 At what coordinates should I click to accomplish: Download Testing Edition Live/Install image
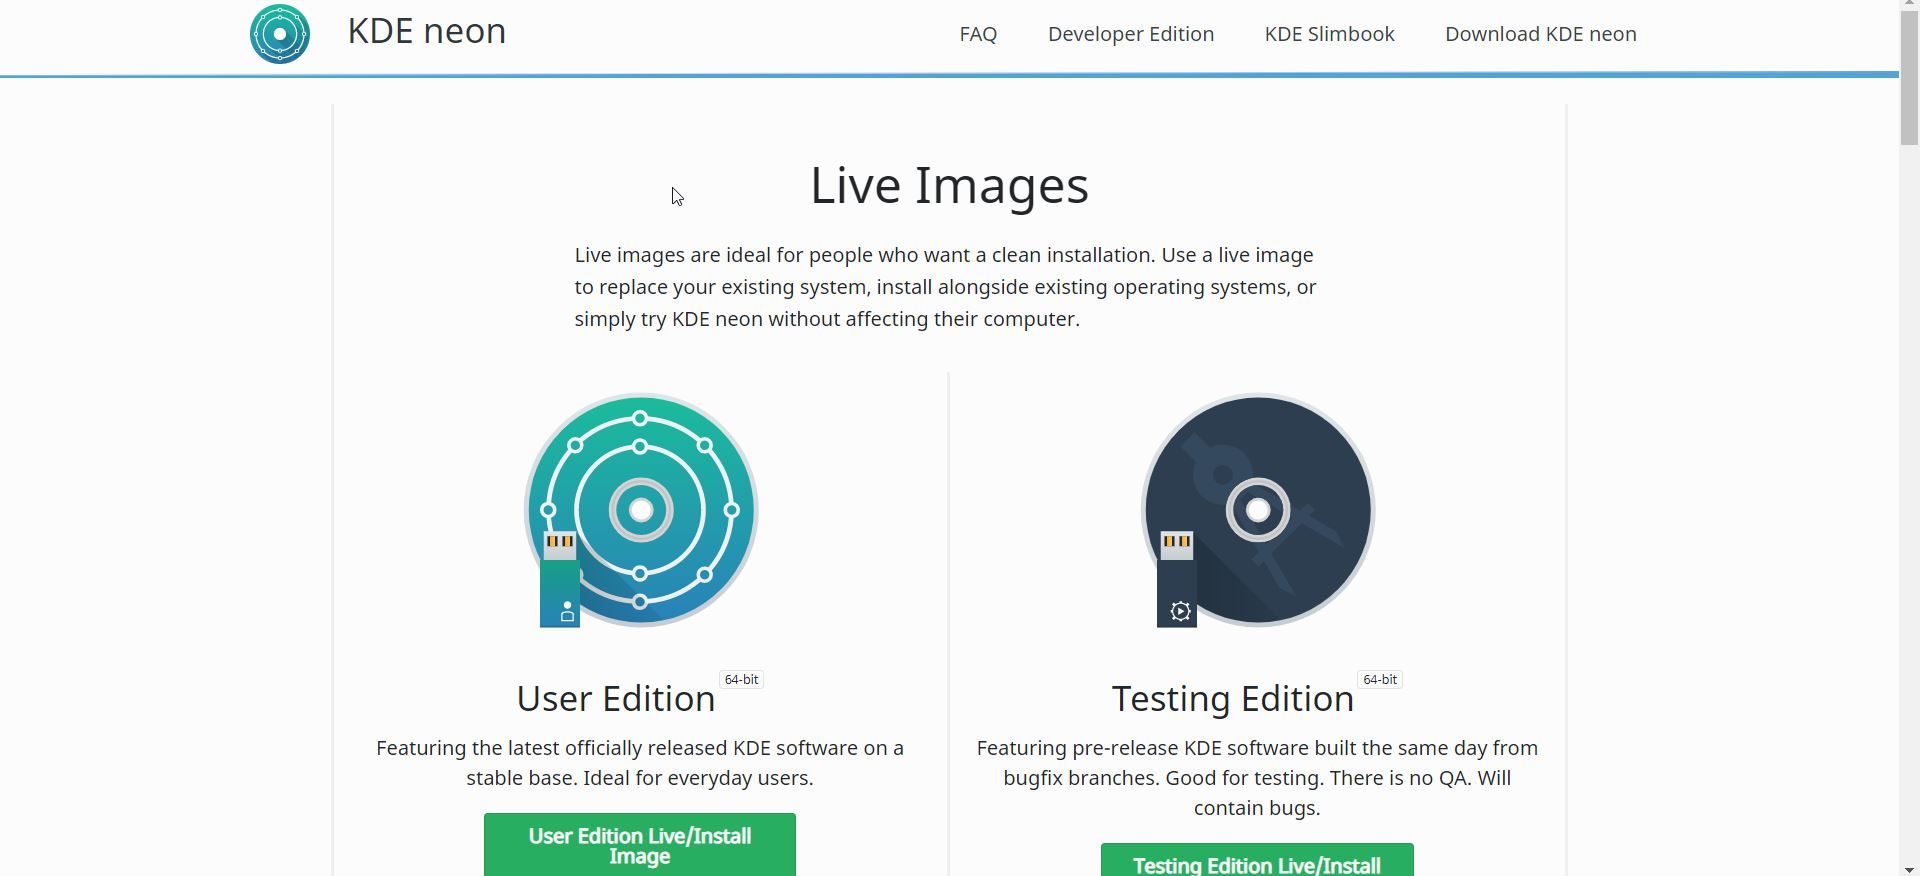coord(1257,860)
